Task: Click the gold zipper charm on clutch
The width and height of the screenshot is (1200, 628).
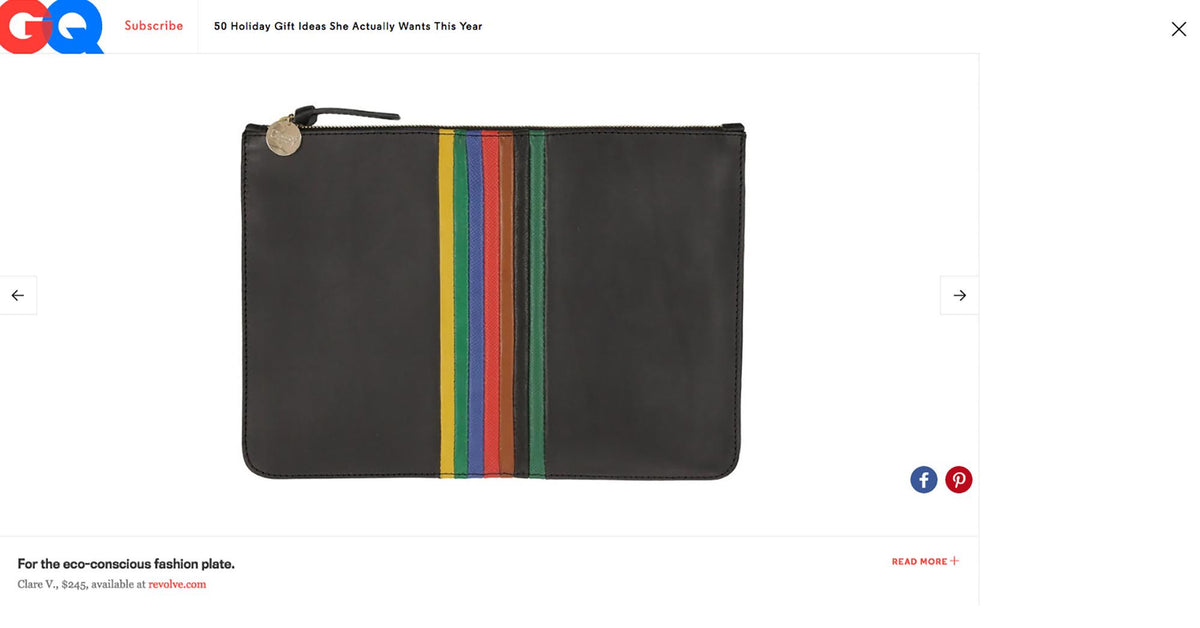Action: (x=284, y=137)
